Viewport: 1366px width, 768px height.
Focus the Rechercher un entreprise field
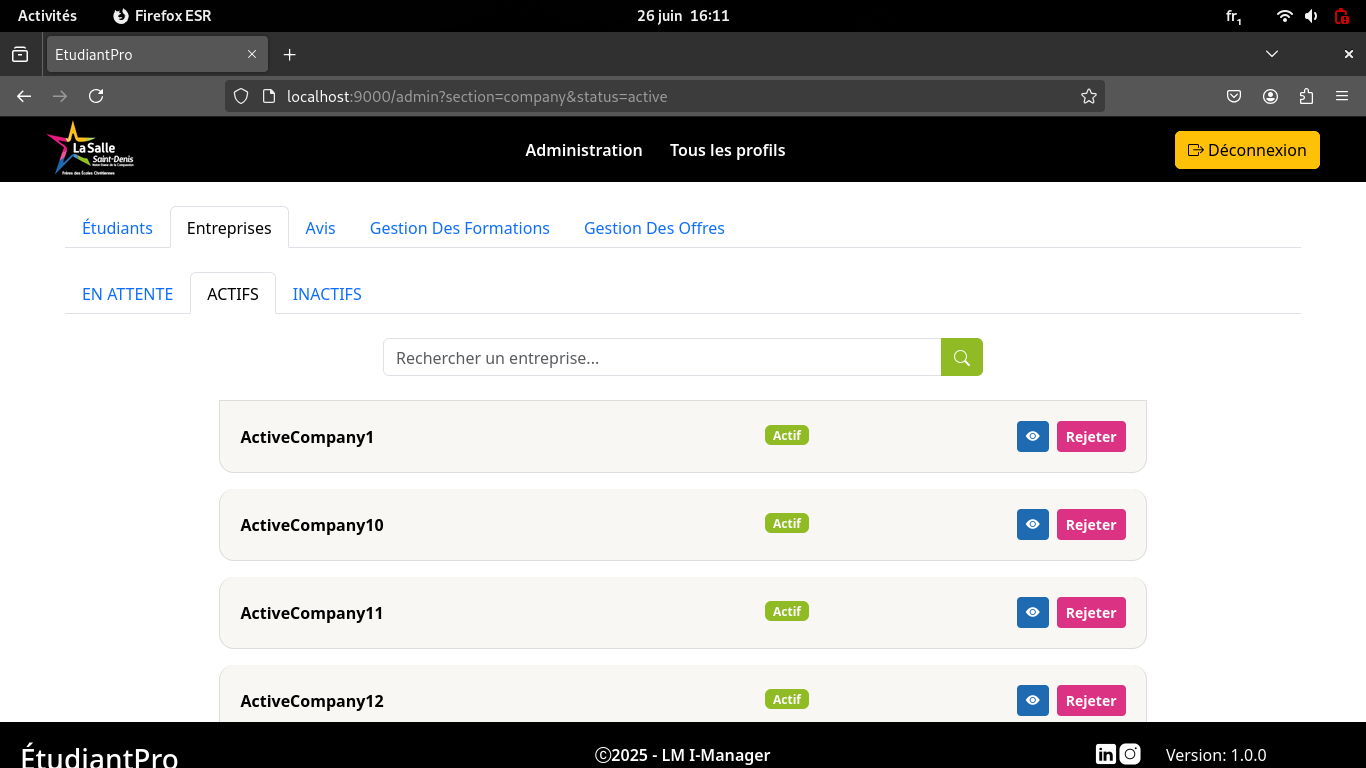661,357
